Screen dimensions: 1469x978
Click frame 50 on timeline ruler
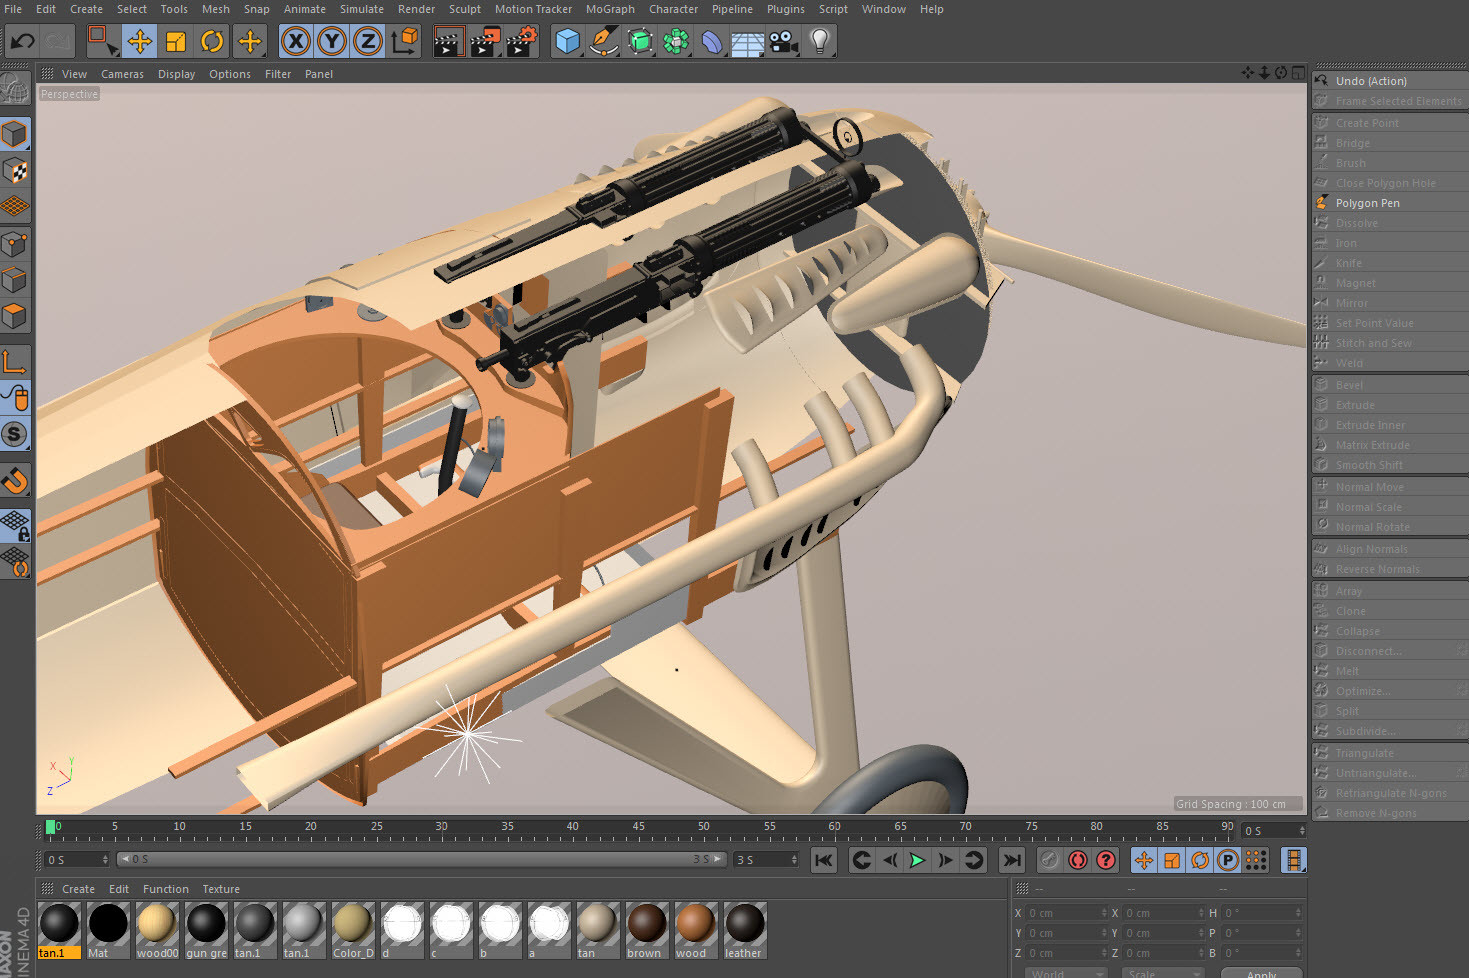tap(704, 829)
